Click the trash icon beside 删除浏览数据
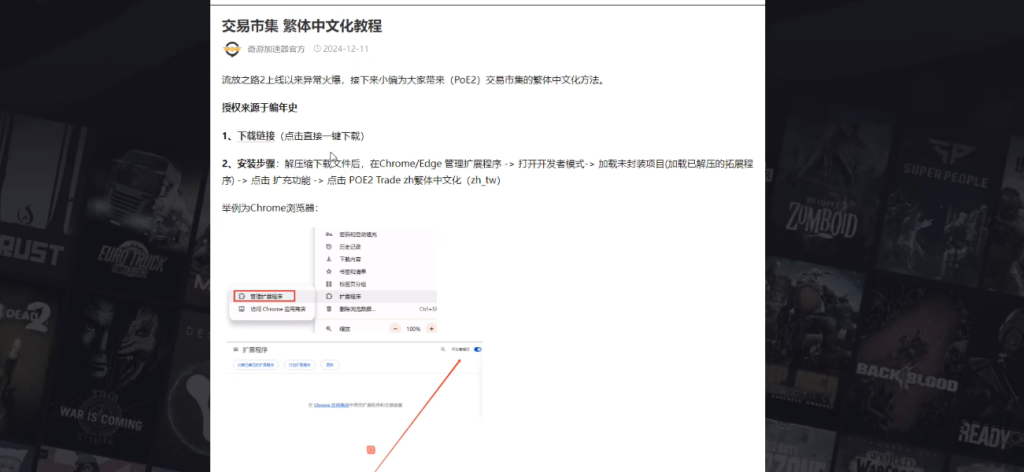The image size is (1024, 472). [329, 309]
